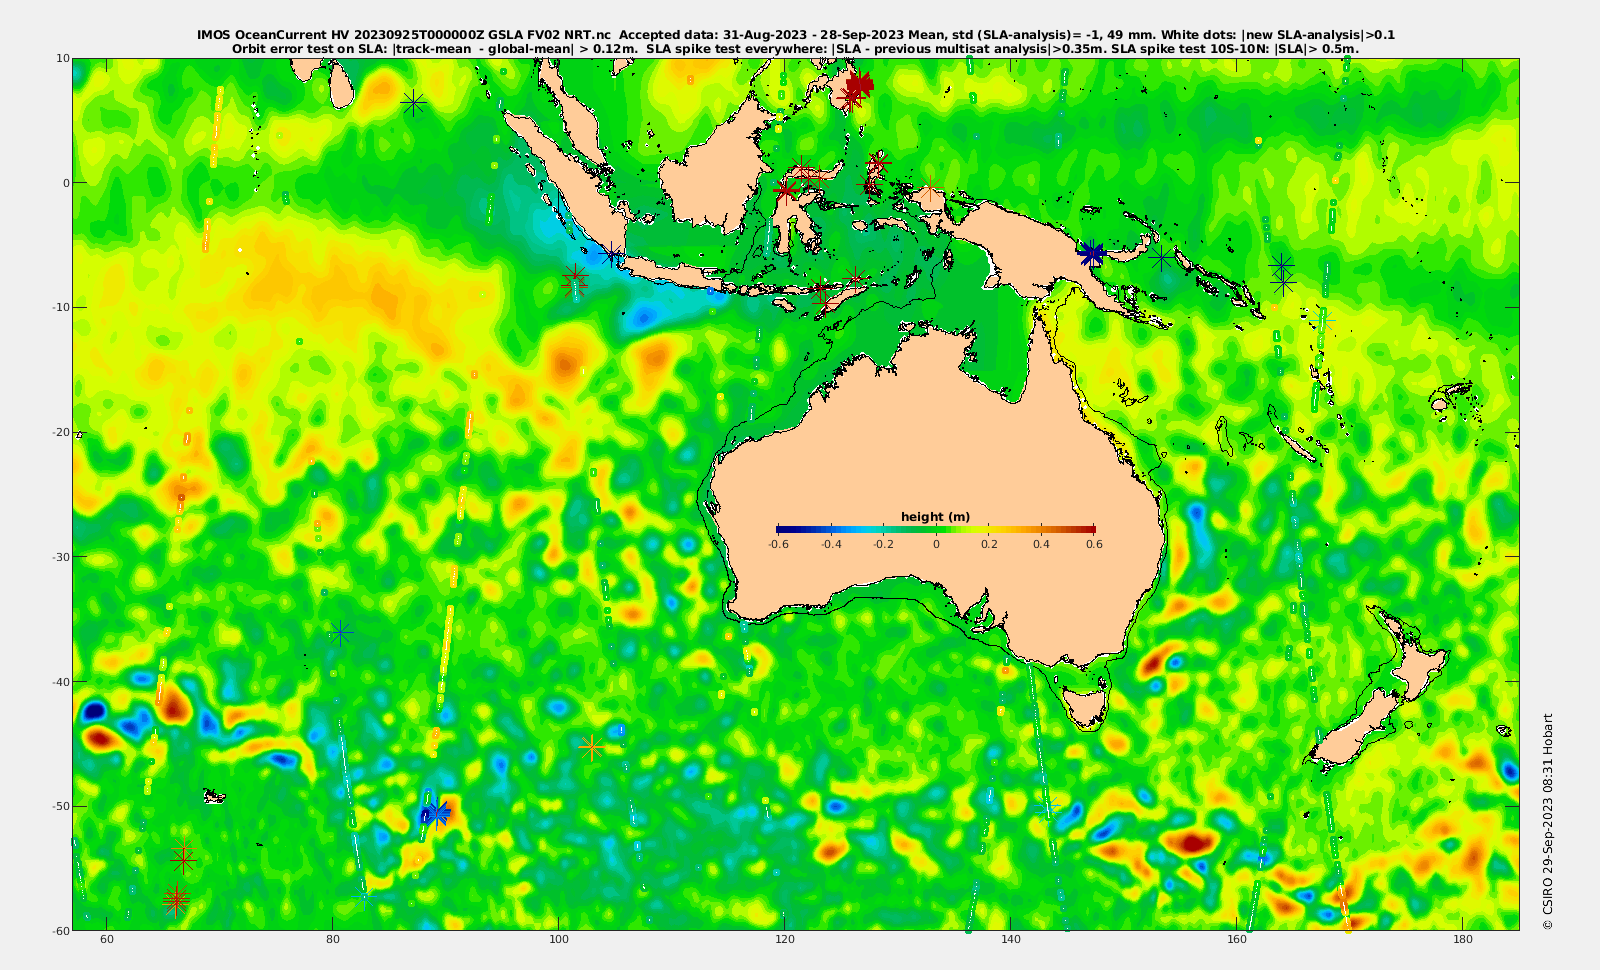Screen dimensions: 1600x970
Task: Click the latitude -60 tick label on the y-axis
Action: (x=61, y=930)
